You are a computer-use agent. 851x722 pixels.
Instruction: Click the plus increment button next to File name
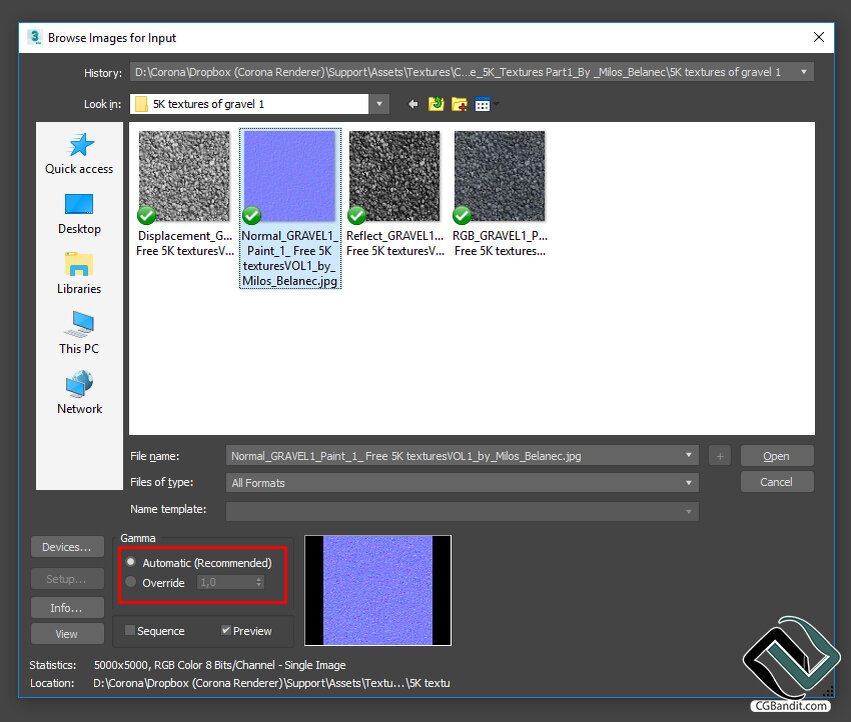point(720,456)
